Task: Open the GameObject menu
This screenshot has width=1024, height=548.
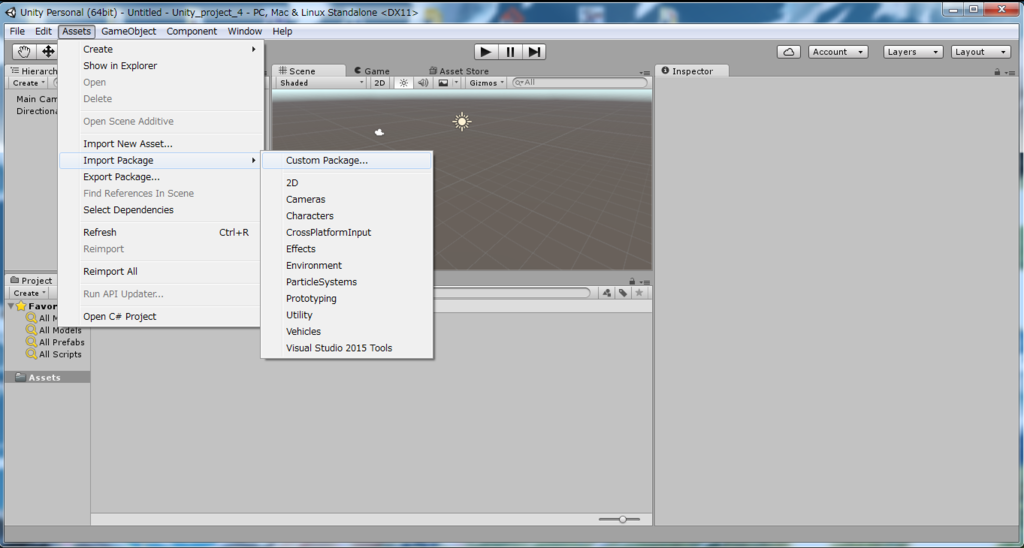Action: tap(129, 31)
